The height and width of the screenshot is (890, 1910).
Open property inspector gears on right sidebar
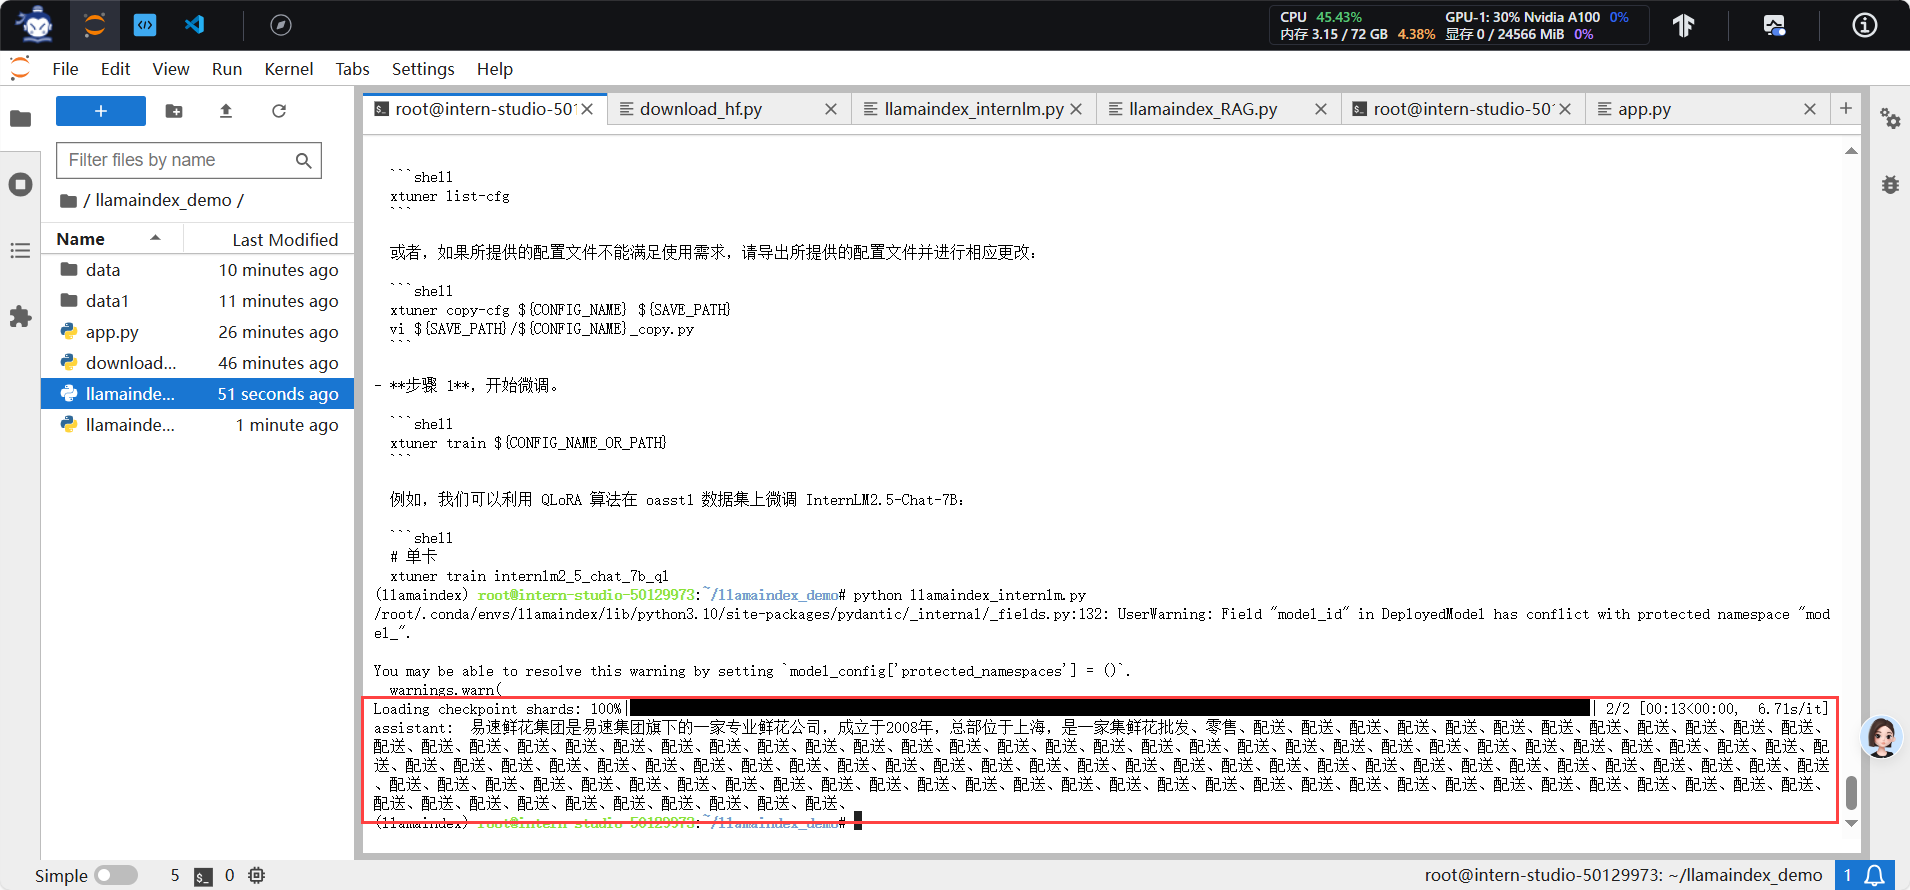coord(1890,119)
